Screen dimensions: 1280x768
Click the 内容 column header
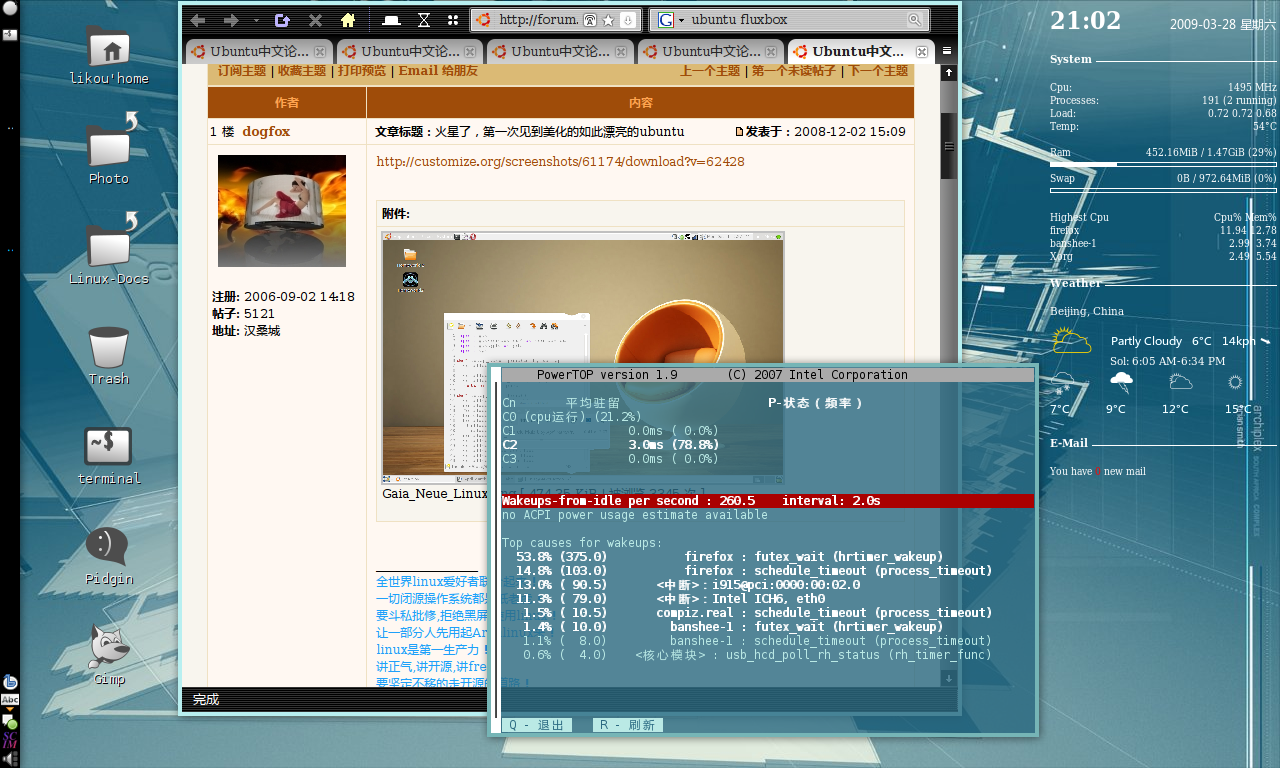[640, 103]
